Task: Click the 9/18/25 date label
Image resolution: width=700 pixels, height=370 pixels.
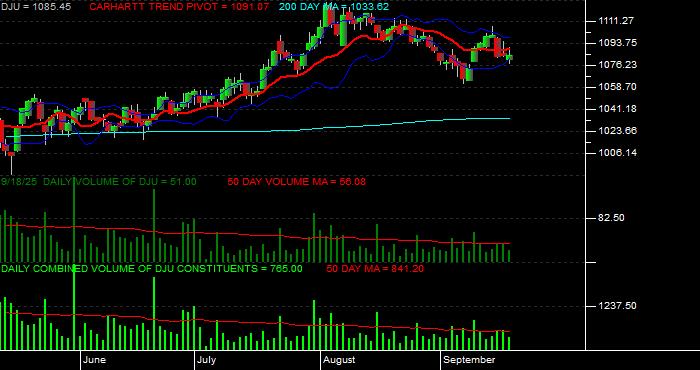Action: pyautogui.click(x=20, y=182)
